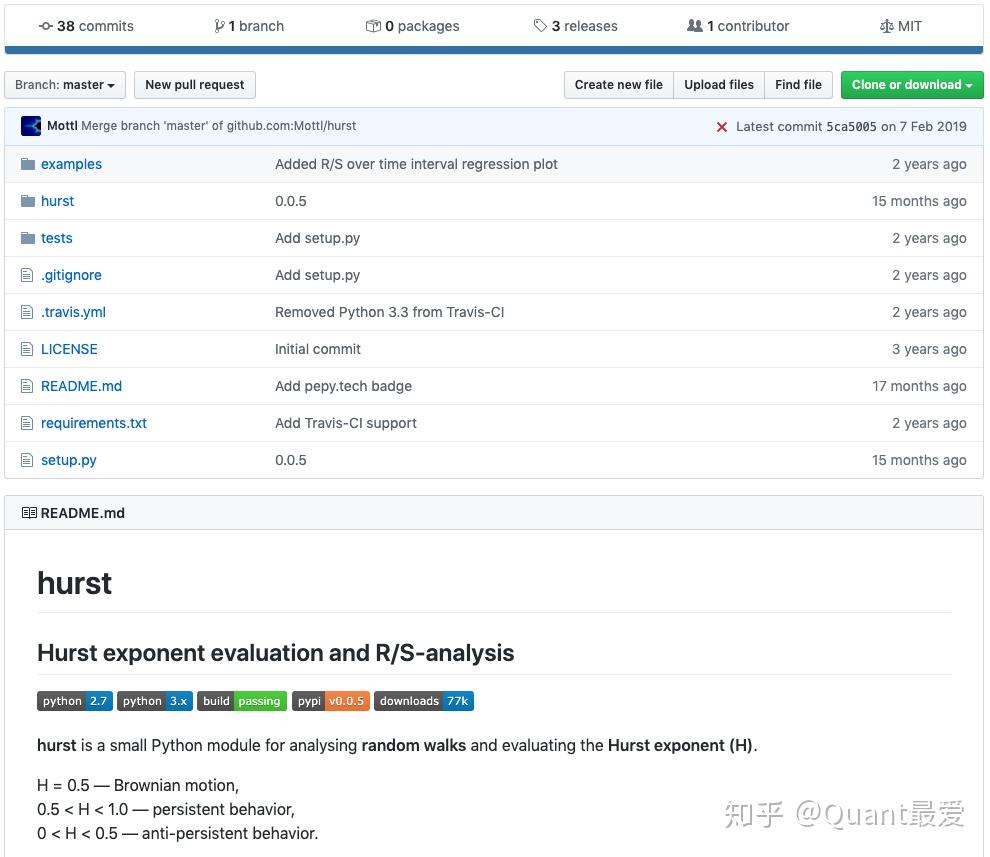This screenshot has height=857, width=990.
Task: Click the New pull request button
Action: point(195,85)
